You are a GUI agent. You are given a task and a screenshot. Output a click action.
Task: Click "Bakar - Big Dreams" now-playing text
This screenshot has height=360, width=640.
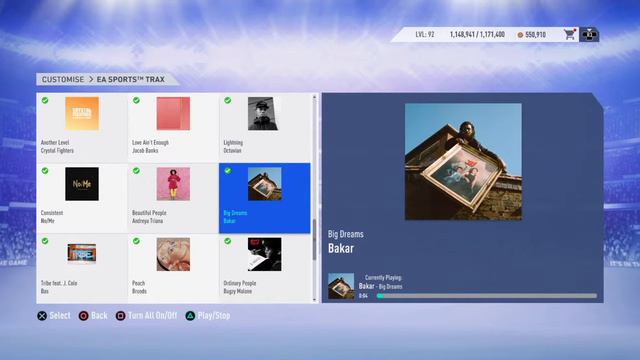click(x=381, y=287)
